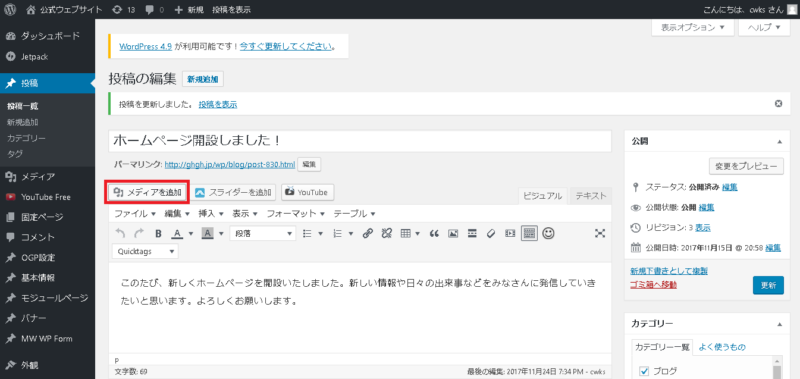Click 新規下書きとして複製 link
800x379 pixels.
[669, 271]
